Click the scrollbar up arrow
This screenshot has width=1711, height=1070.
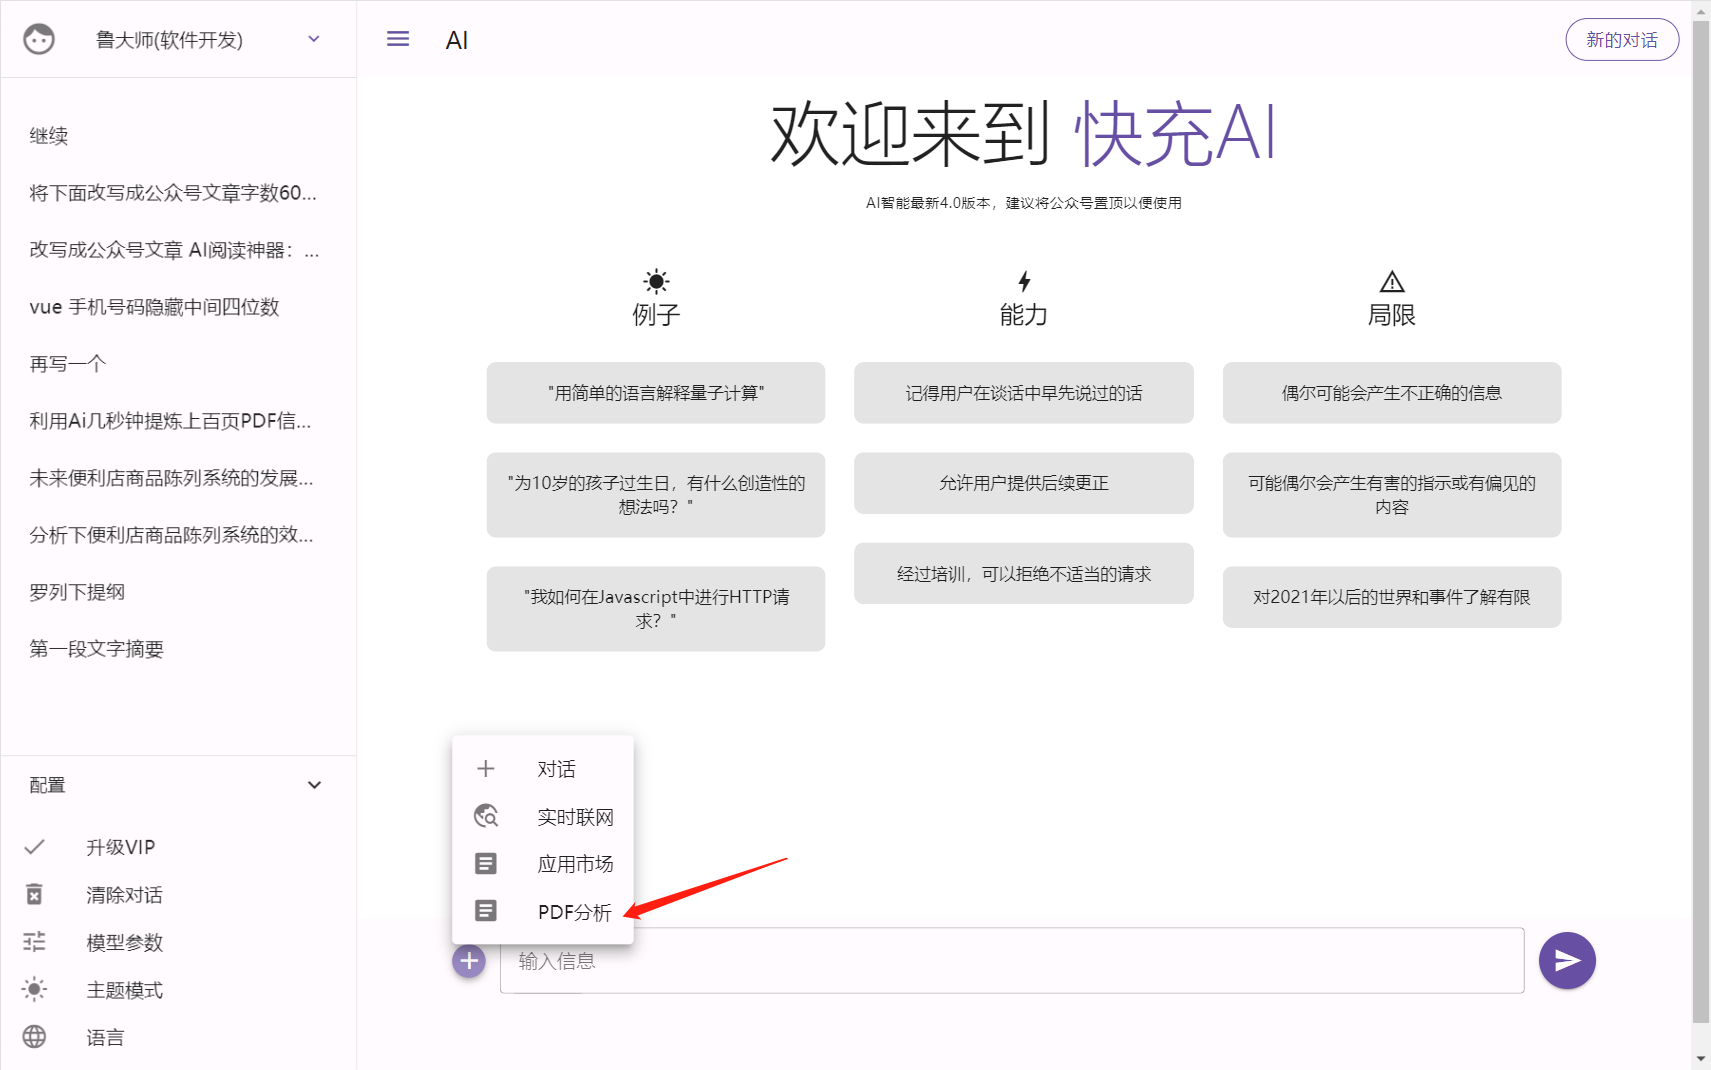point(1701,10)
